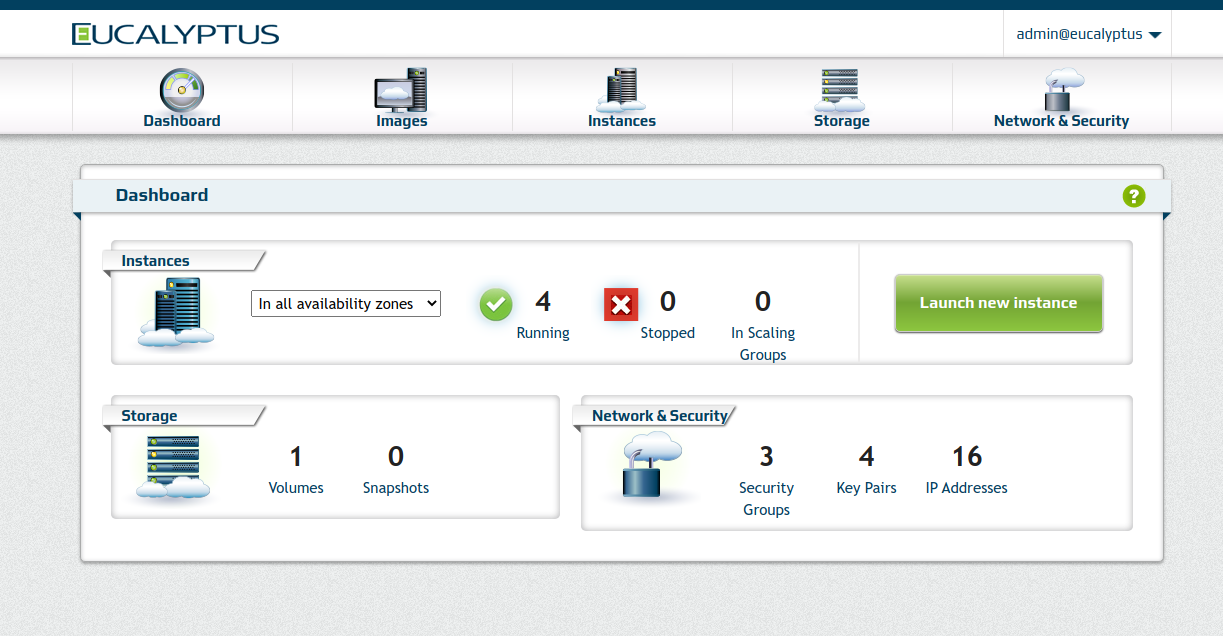Click the padlock cloud icon in Network panel
This screenshot has width=1223, height=636.
coord(645,466)
